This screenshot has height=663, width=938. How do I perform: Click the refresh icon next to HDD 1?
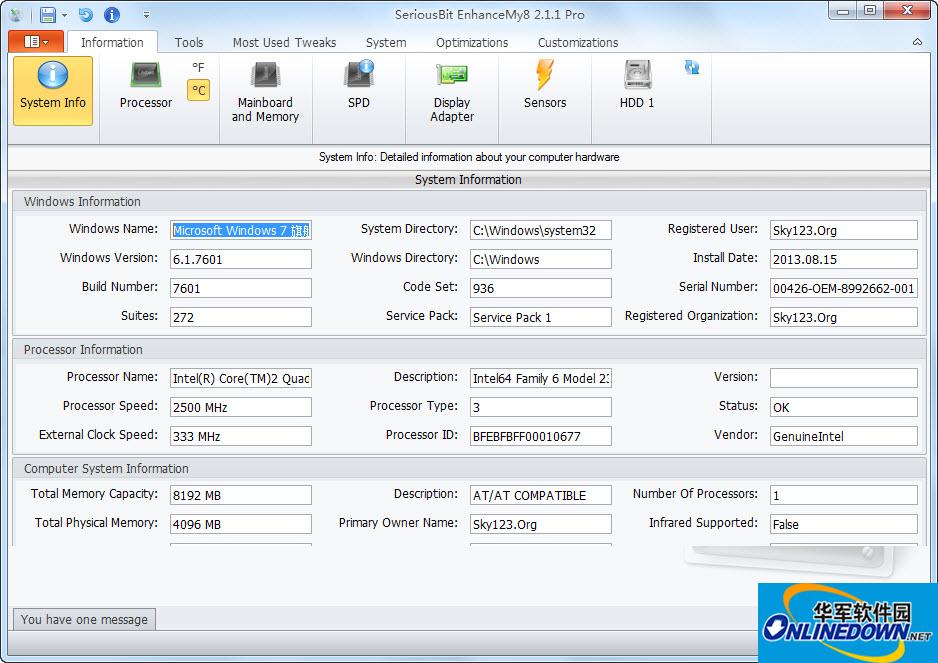tap(692, 67)
